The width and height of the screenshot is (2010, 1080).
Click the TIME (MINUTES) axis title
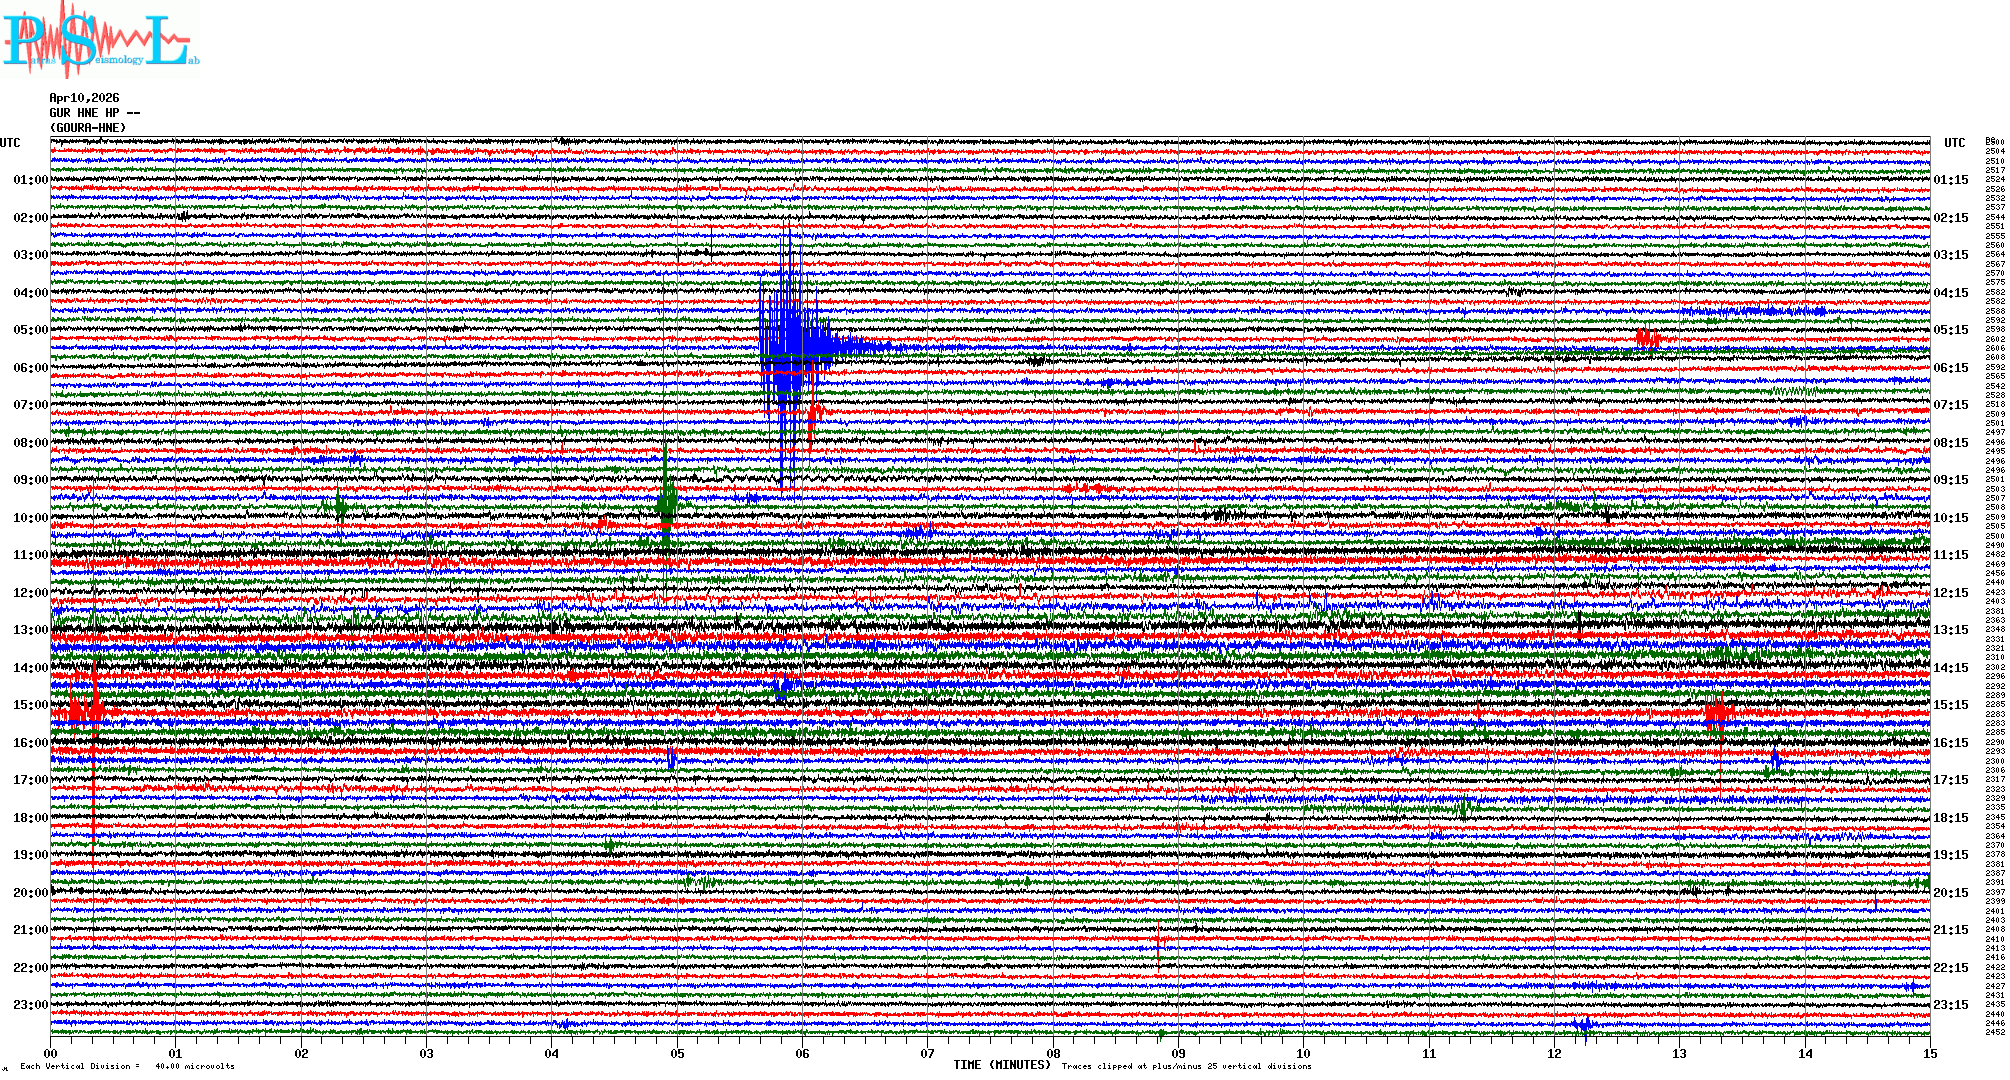[x=1001, y=1065]
